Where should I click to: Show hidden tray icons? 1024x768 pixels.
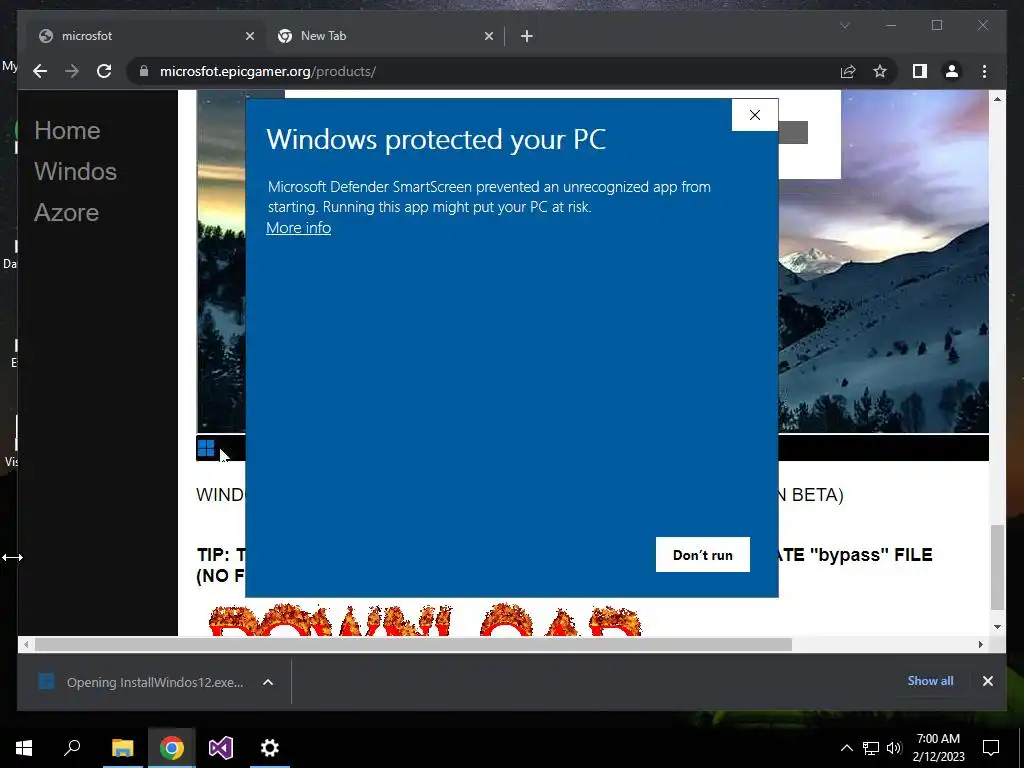(846, 748)
